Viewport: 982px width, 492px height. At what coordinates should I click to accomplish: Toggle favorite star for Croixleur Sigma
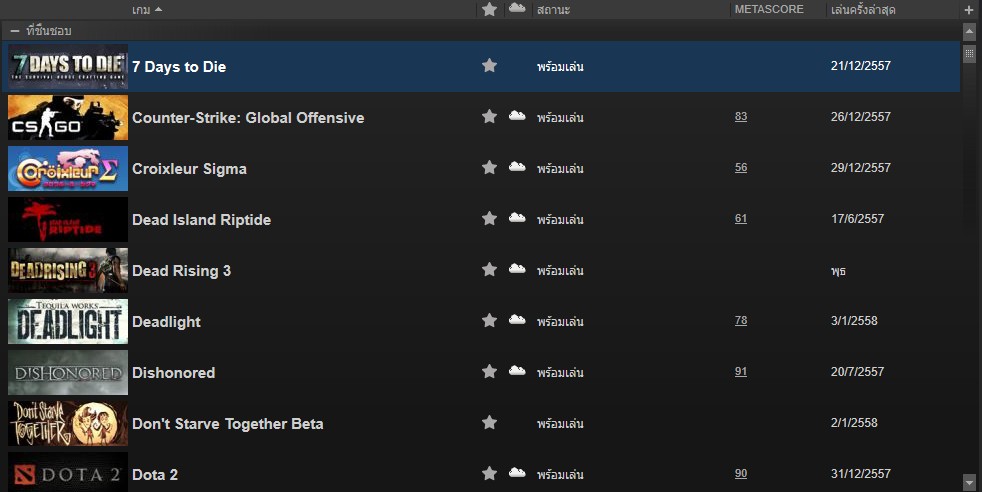coord(489,168)
